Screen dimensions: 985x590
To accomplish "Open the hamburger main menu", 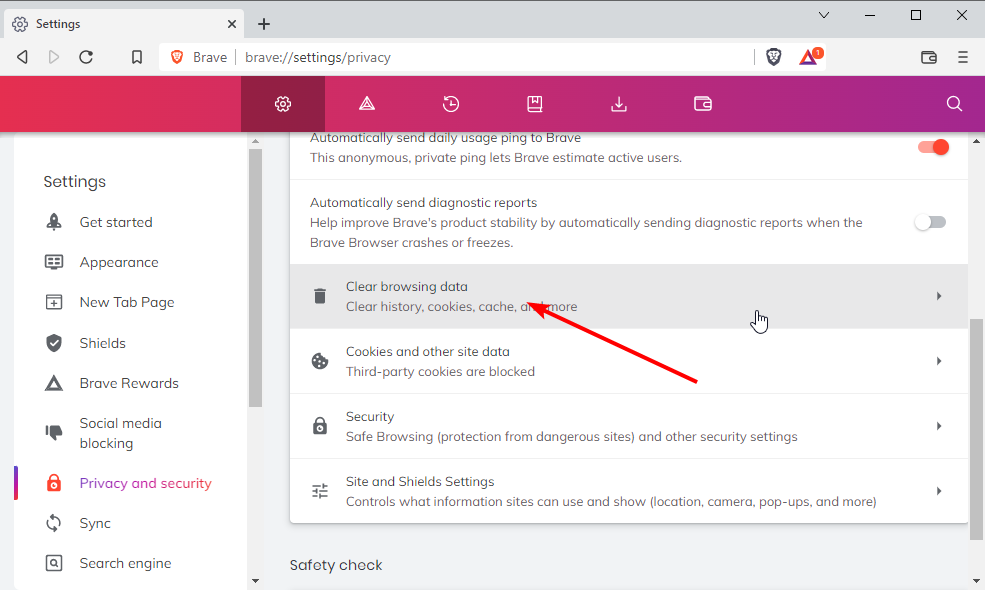I will coord(962,57).
